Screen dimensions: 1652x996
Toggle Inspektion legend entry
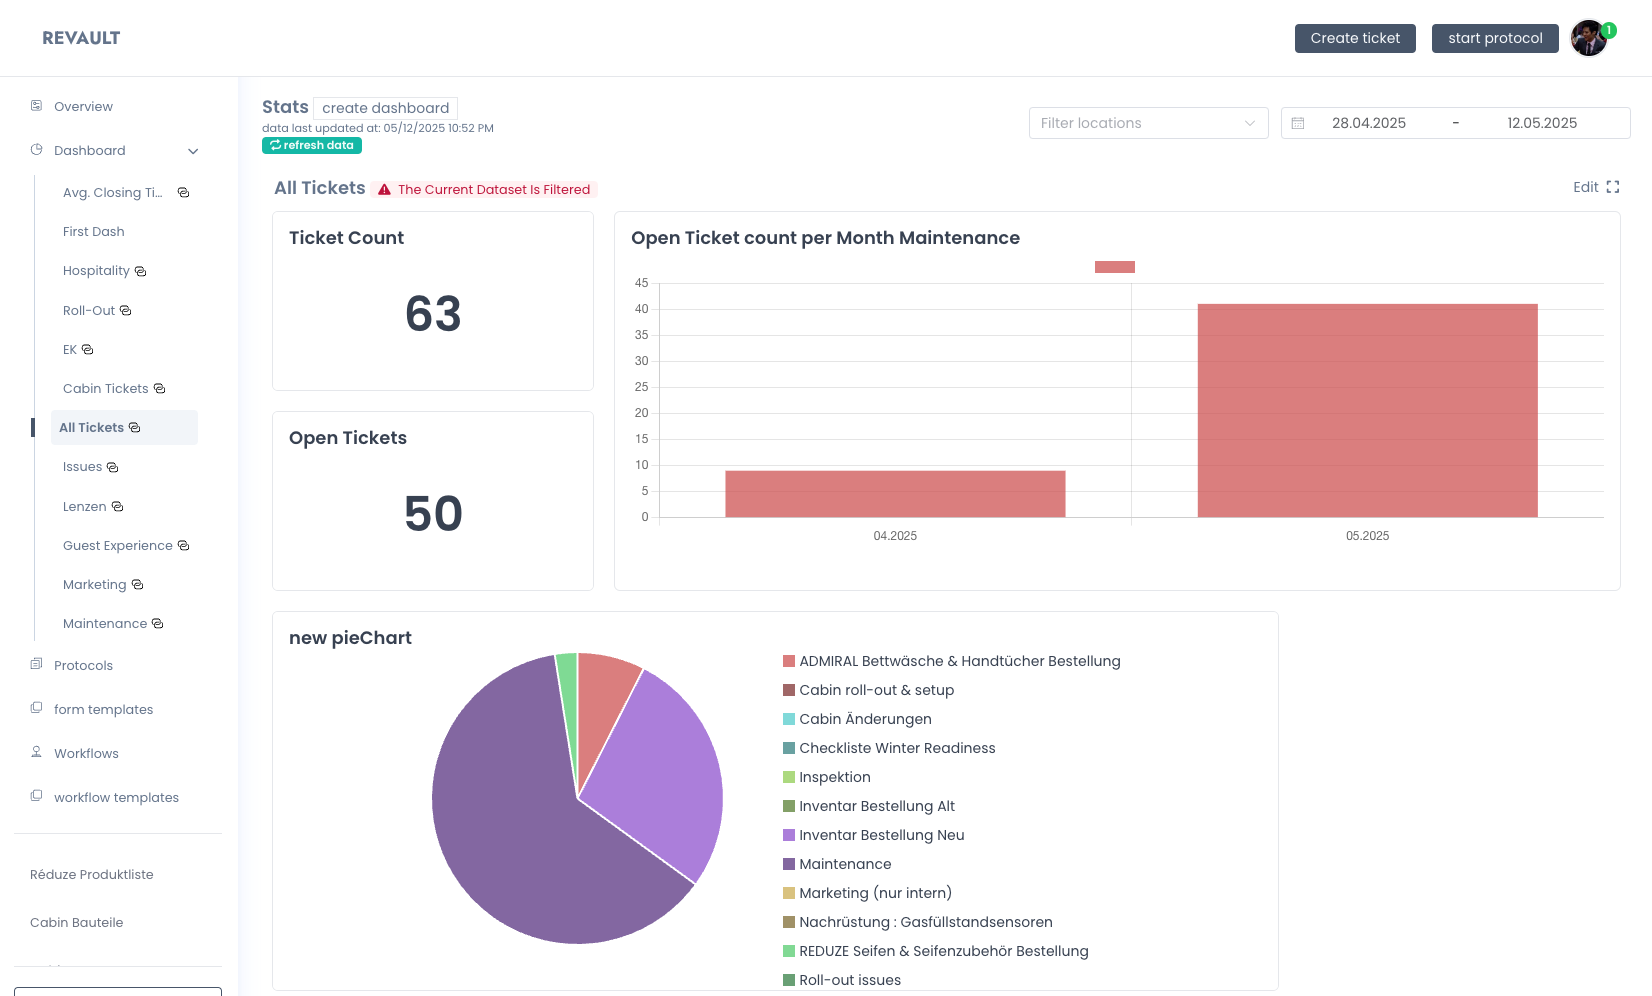[827, 777]
